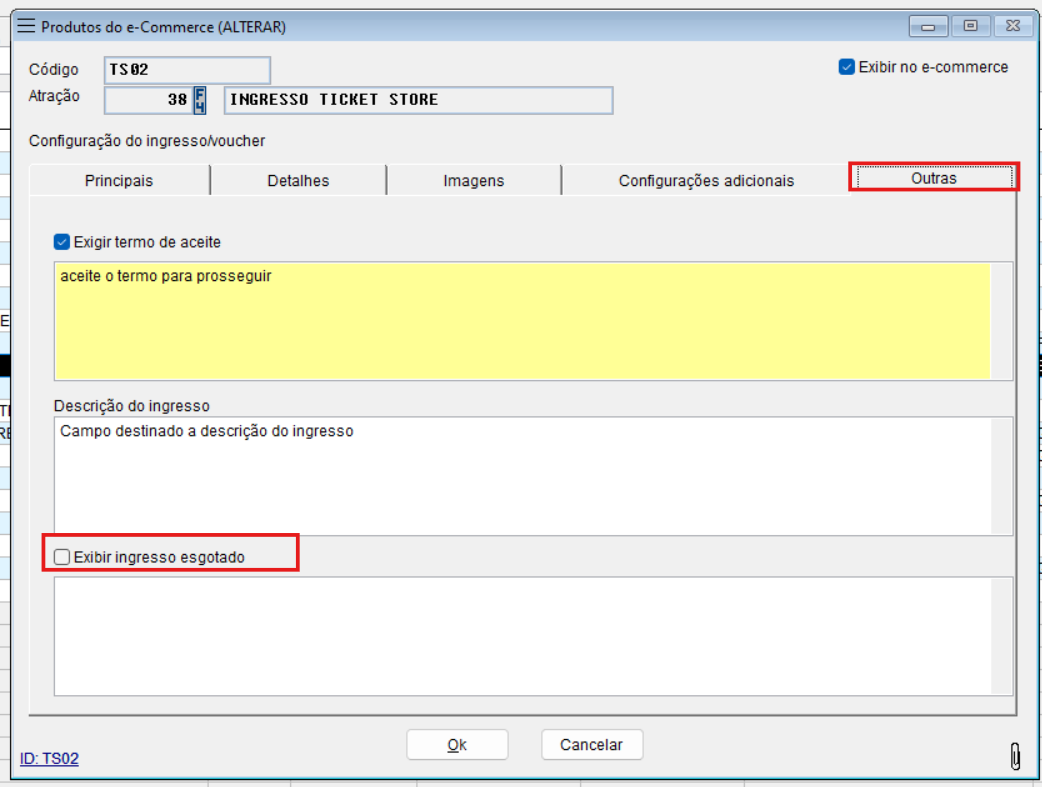Disable the Exibir no e-commerce checkbox

tap(847, 67)
